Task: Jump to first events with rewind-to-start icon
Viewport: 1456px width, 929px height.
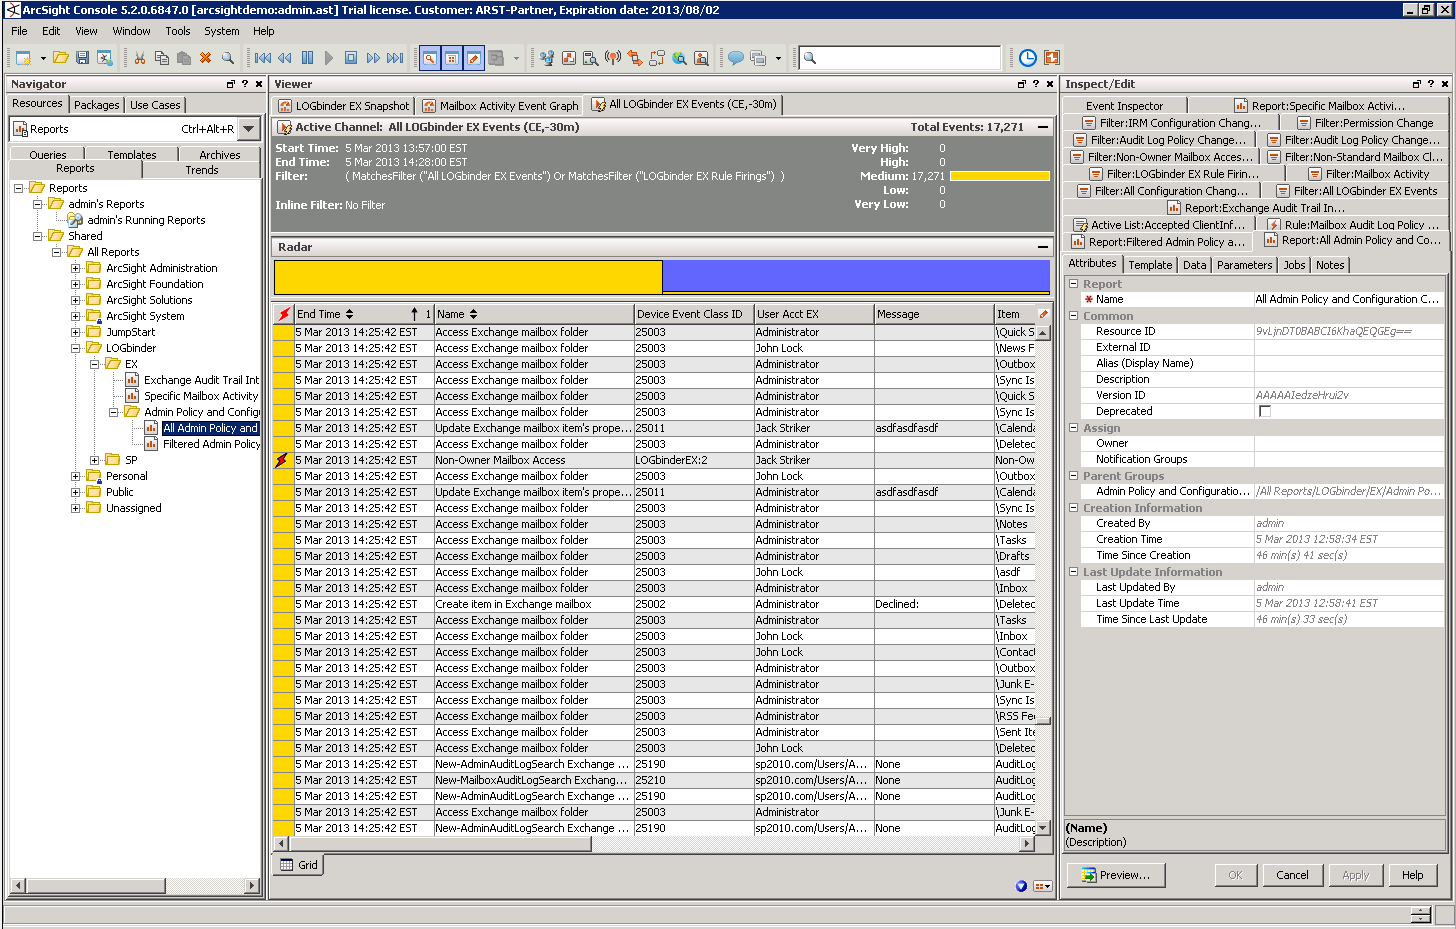Action: pos(263,58)
